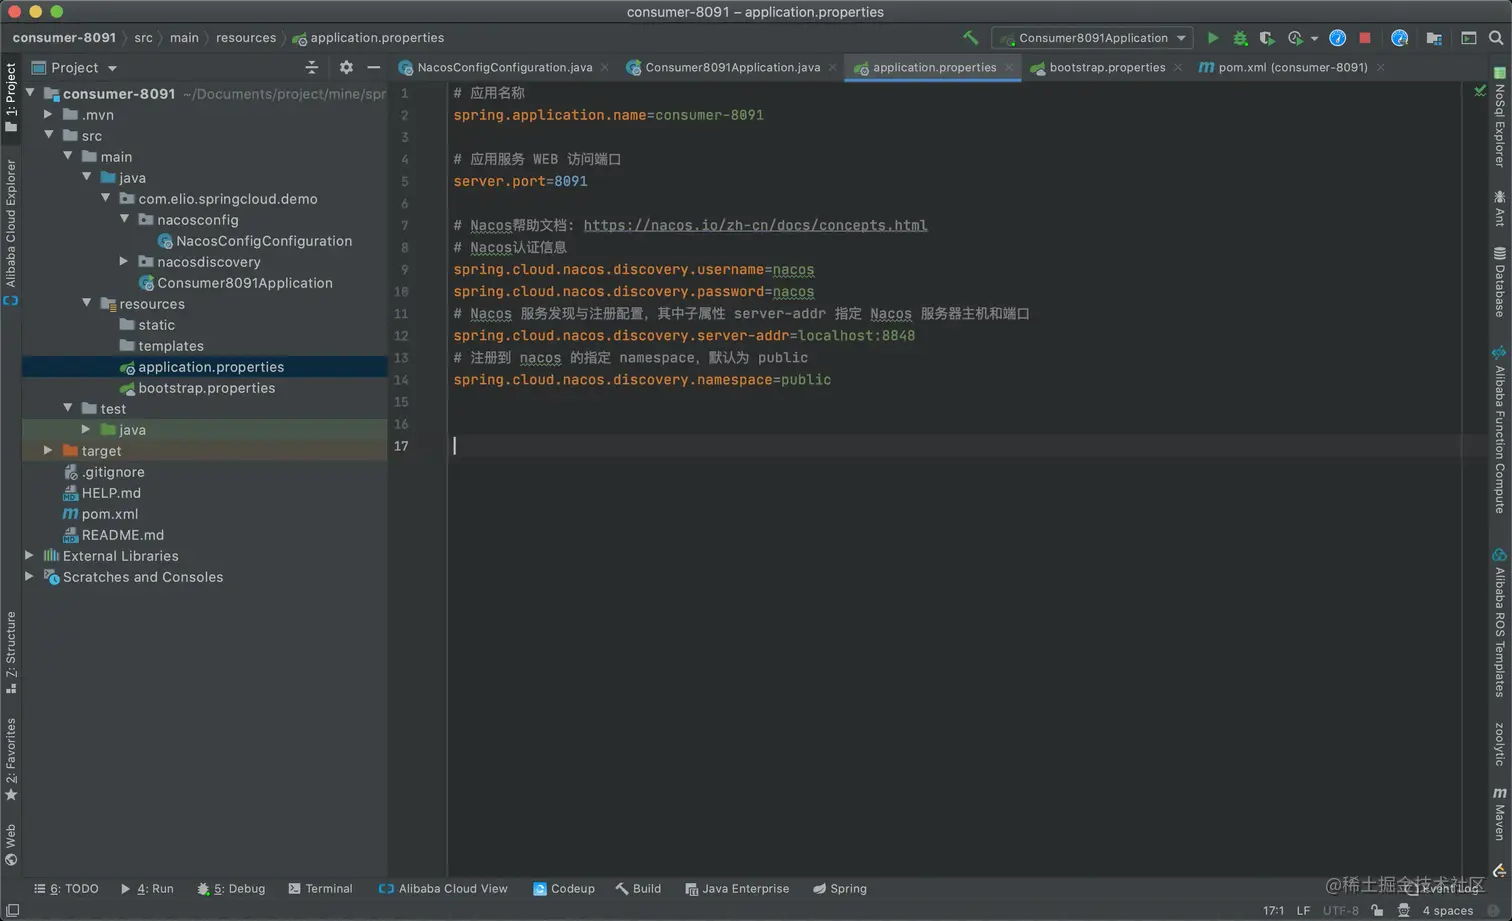Screen dimensions: 1512x921
Task: Click the red Stop button in toolbar
Action: pos(1365,38)
